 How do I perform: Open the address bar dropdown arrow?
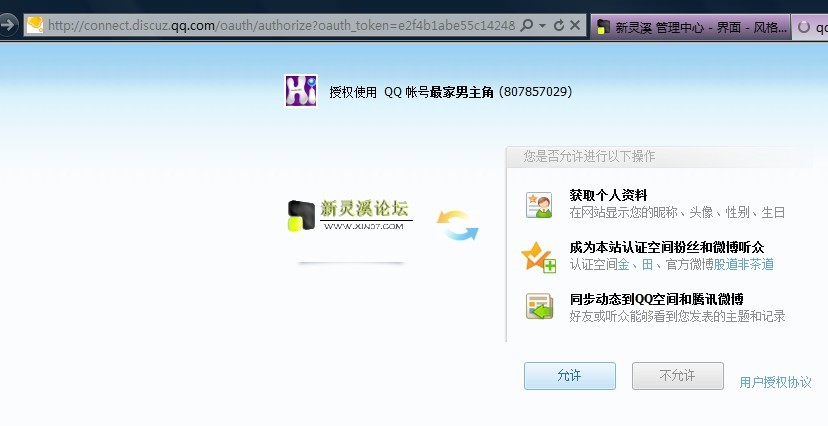pyautogui.click(x=542, y=25)
